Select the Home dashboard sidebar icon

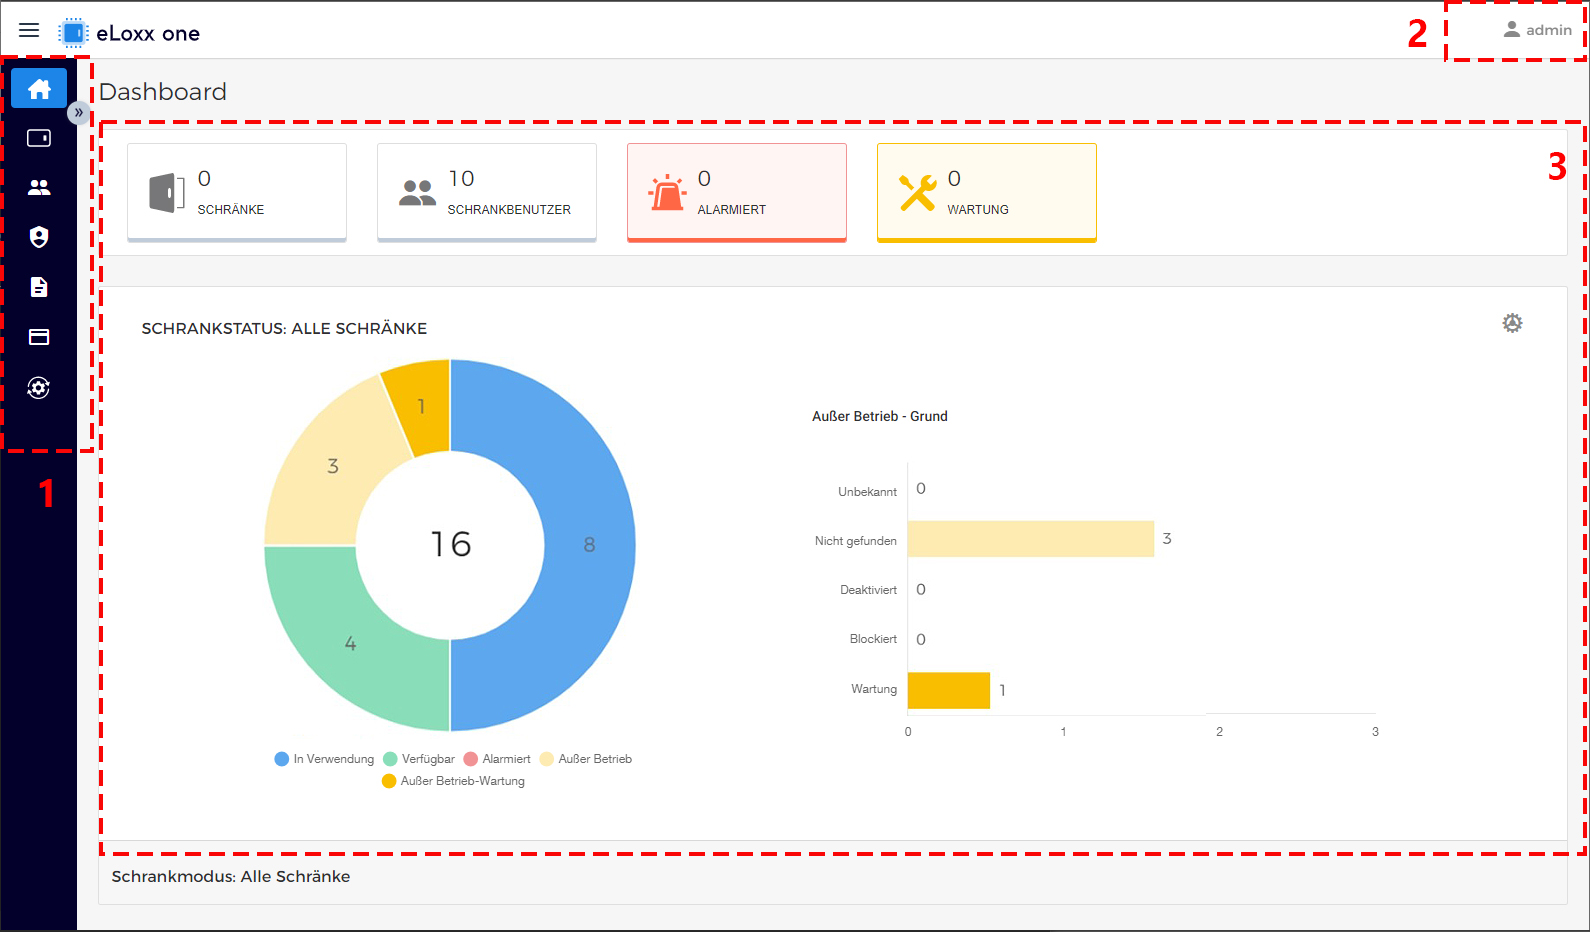39,89
